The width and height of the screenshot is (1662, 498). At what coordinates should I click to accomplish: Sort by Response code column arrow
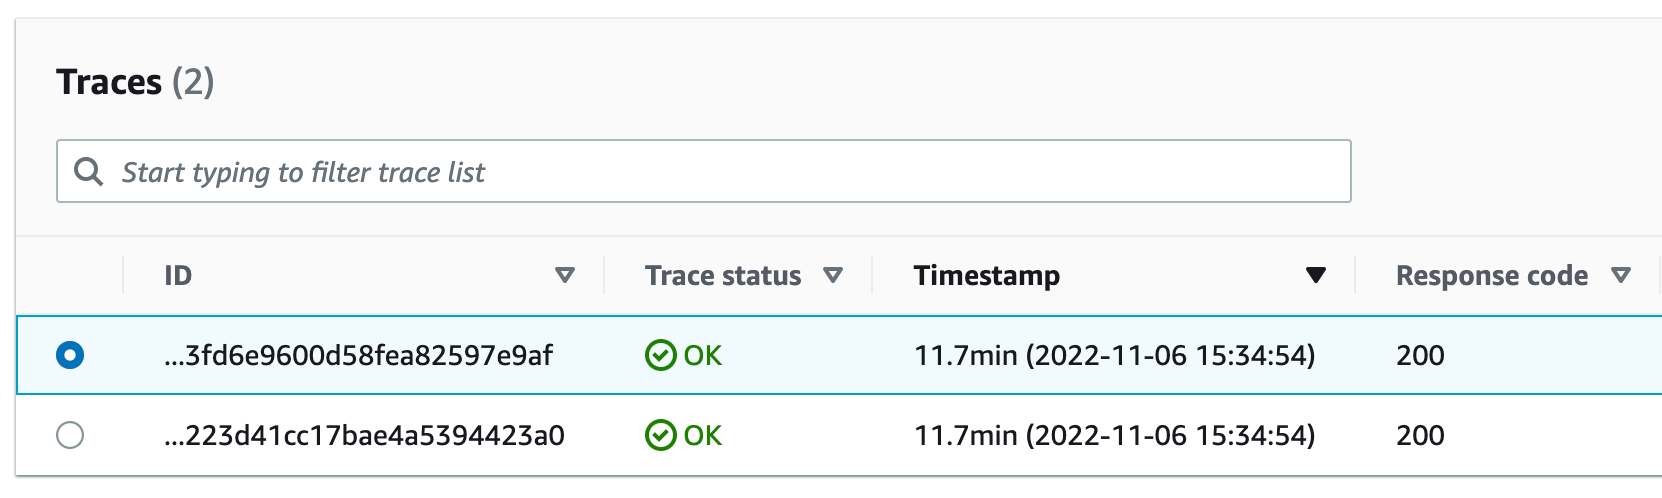pyautogui.click(x=1621, y=275)
